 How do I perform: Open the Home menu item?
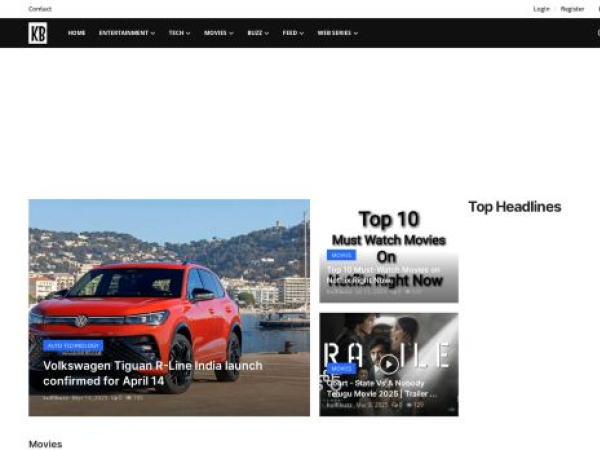77,33
